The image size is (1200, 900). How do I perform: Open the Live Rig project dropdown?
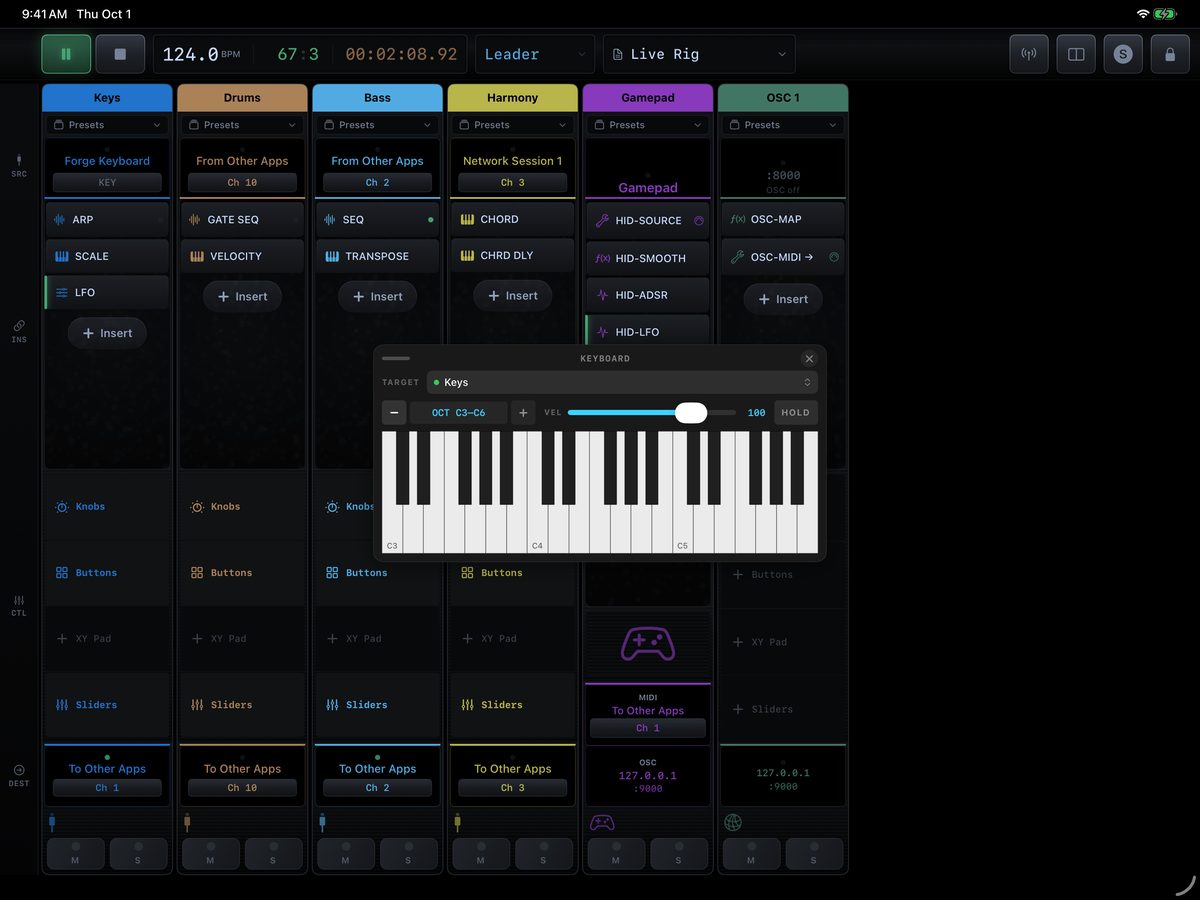699,54
